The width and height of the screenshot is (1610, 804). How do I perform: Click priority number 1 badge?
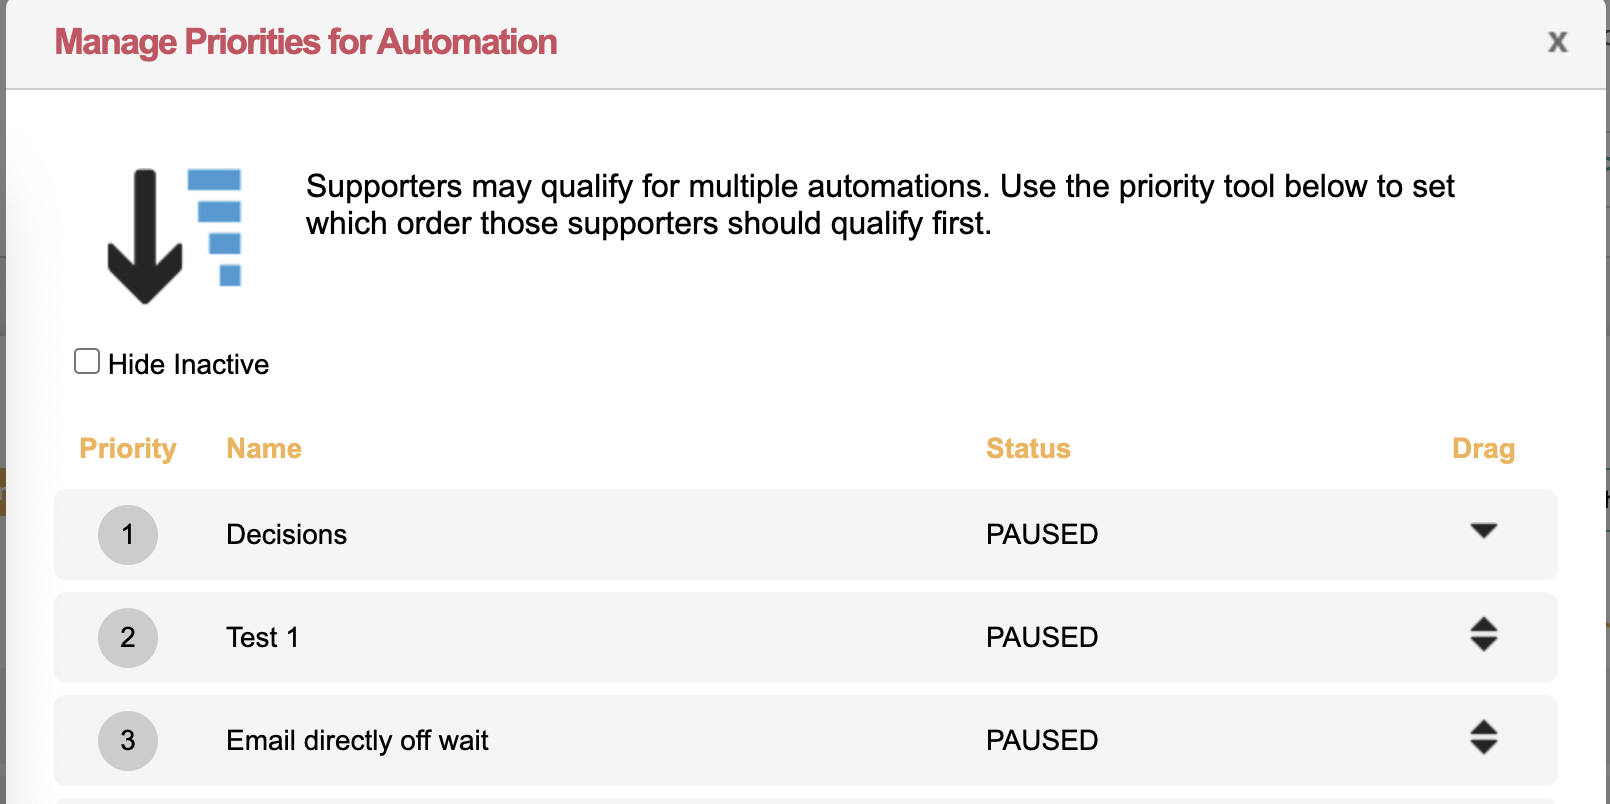pos(128,535)
